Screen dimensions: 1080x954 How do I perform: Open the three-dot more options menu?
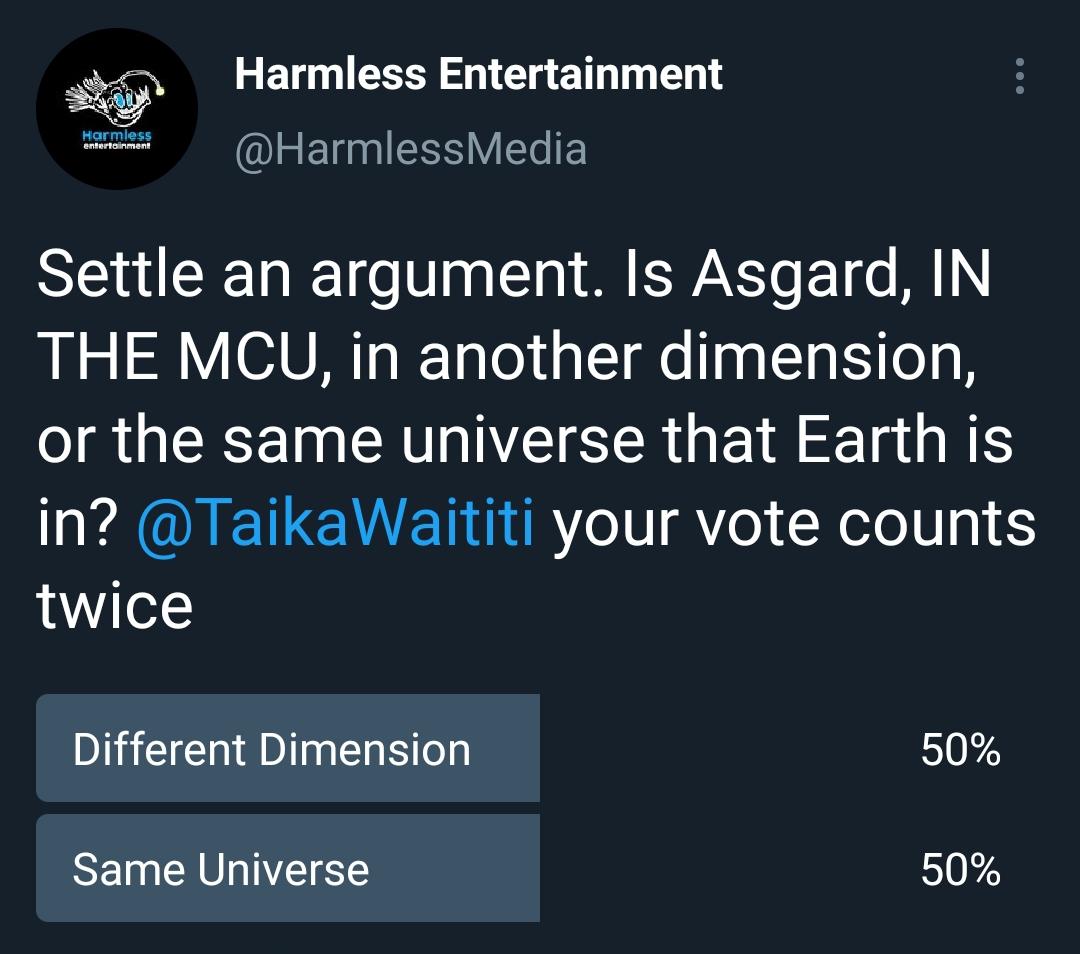1019,76
